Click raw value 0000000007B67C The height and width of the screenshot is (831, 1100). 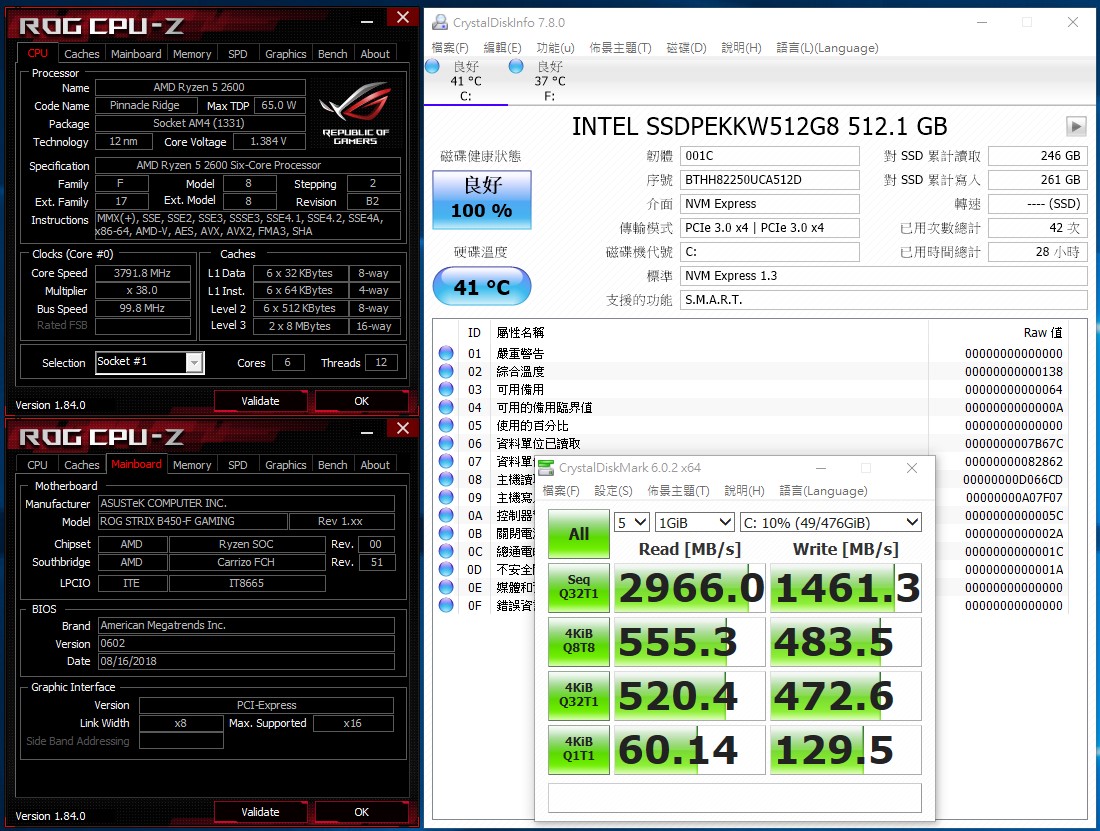coord(1014,443)
